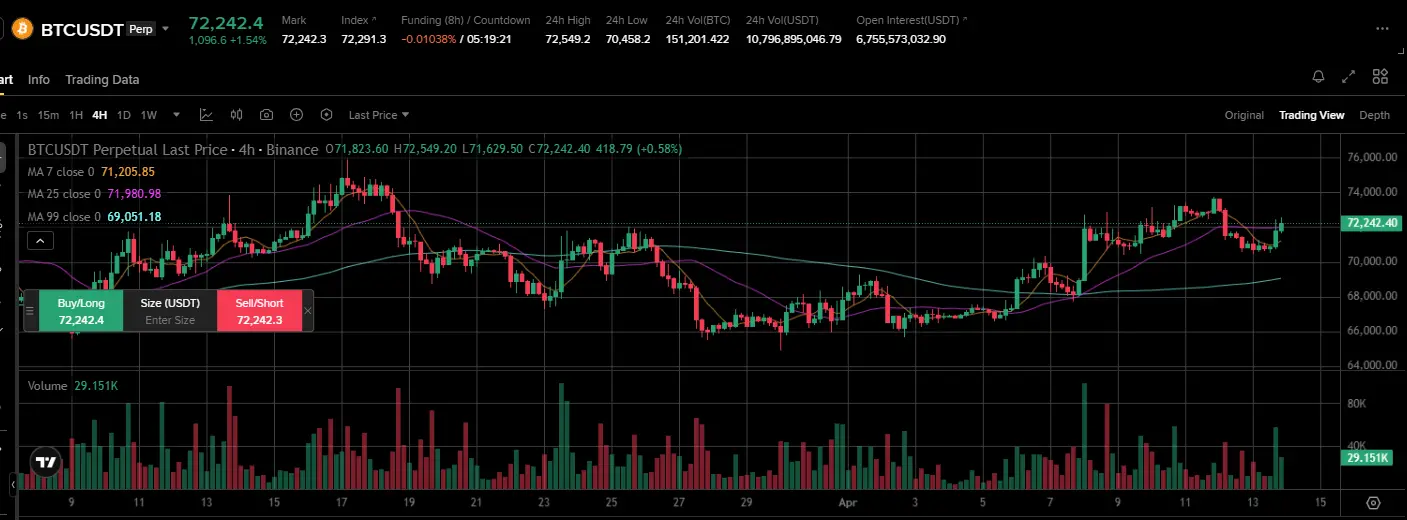
Task: Select the 1H time interval
Action: (x=76, y=115)
